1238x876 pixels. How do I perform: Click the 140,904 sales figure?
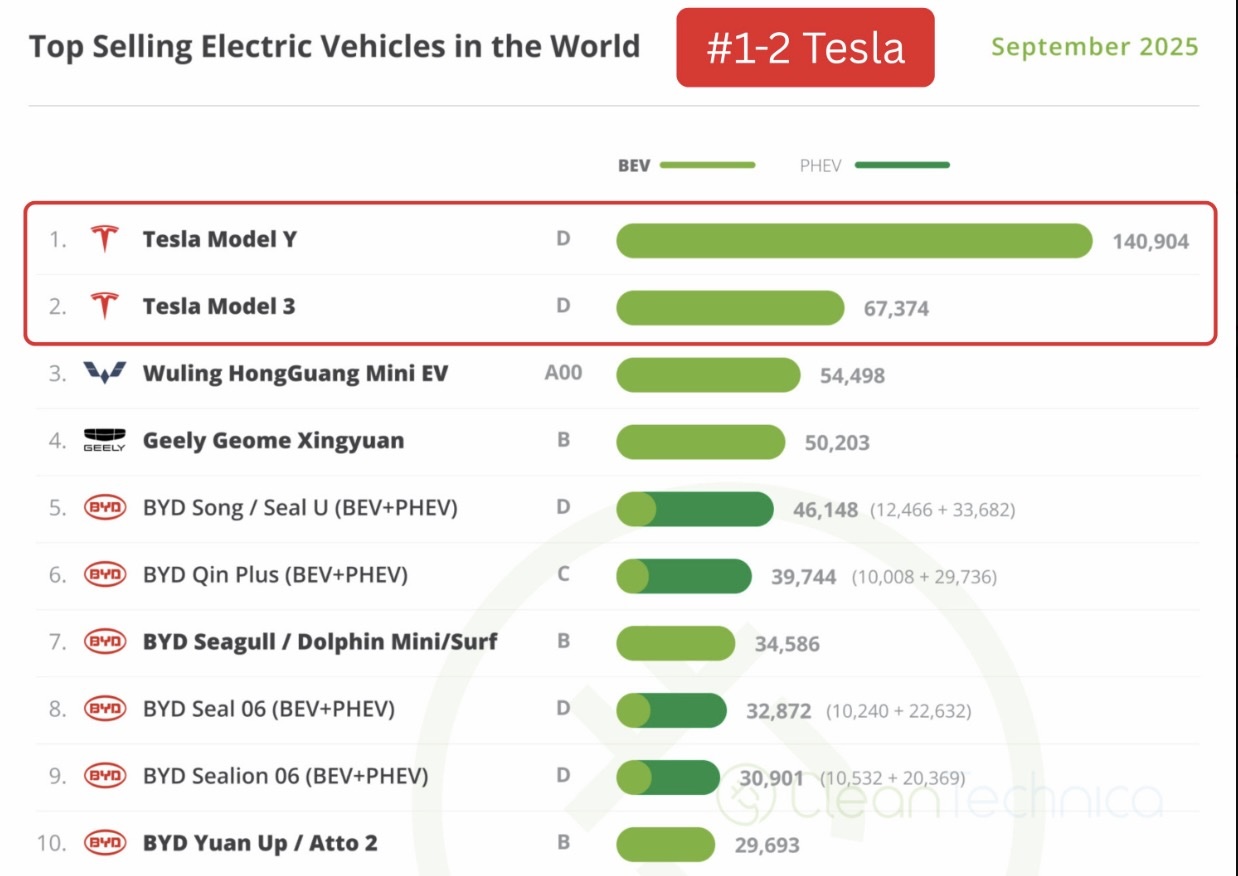click(x=1150, y=241)
